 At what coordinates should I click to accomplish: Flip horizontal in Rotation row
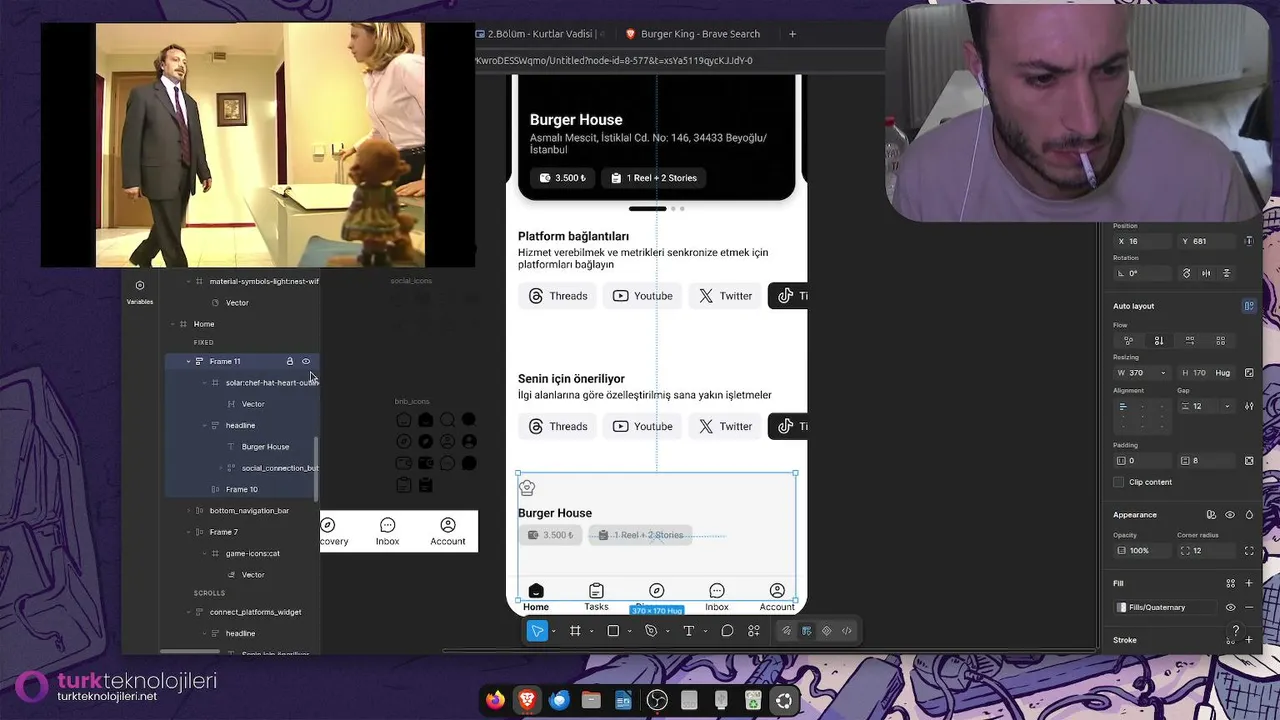click(x=1206, y=273)
